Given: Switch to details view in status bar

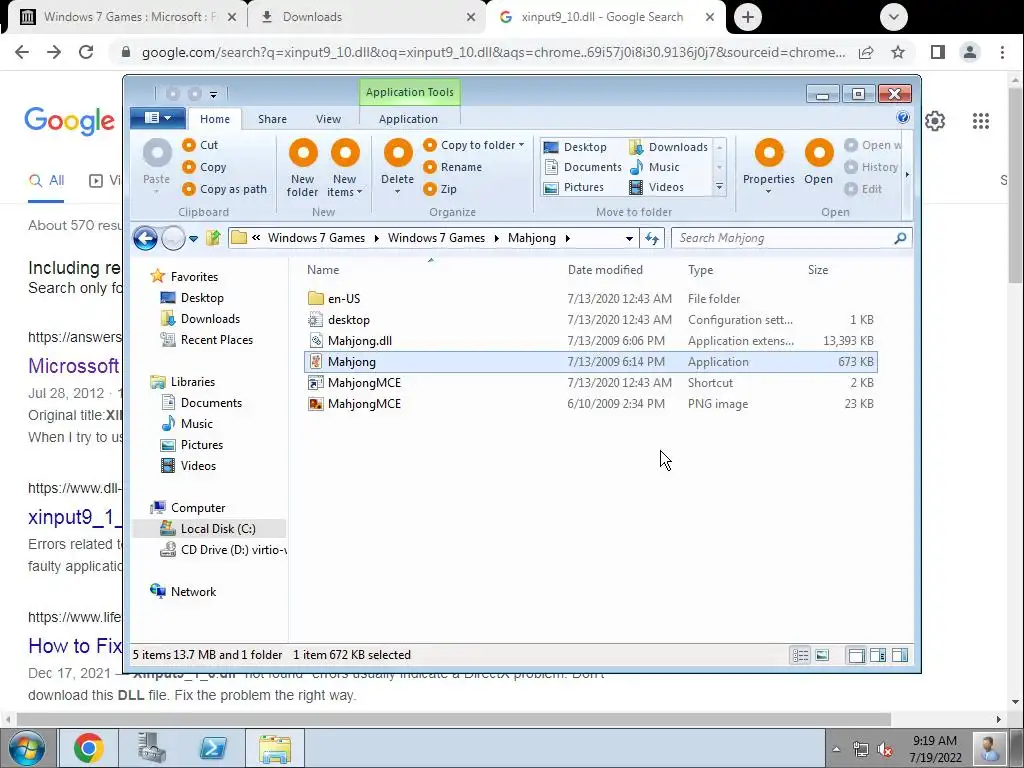Looking at the screenshot, I should (x=800, y=655).
